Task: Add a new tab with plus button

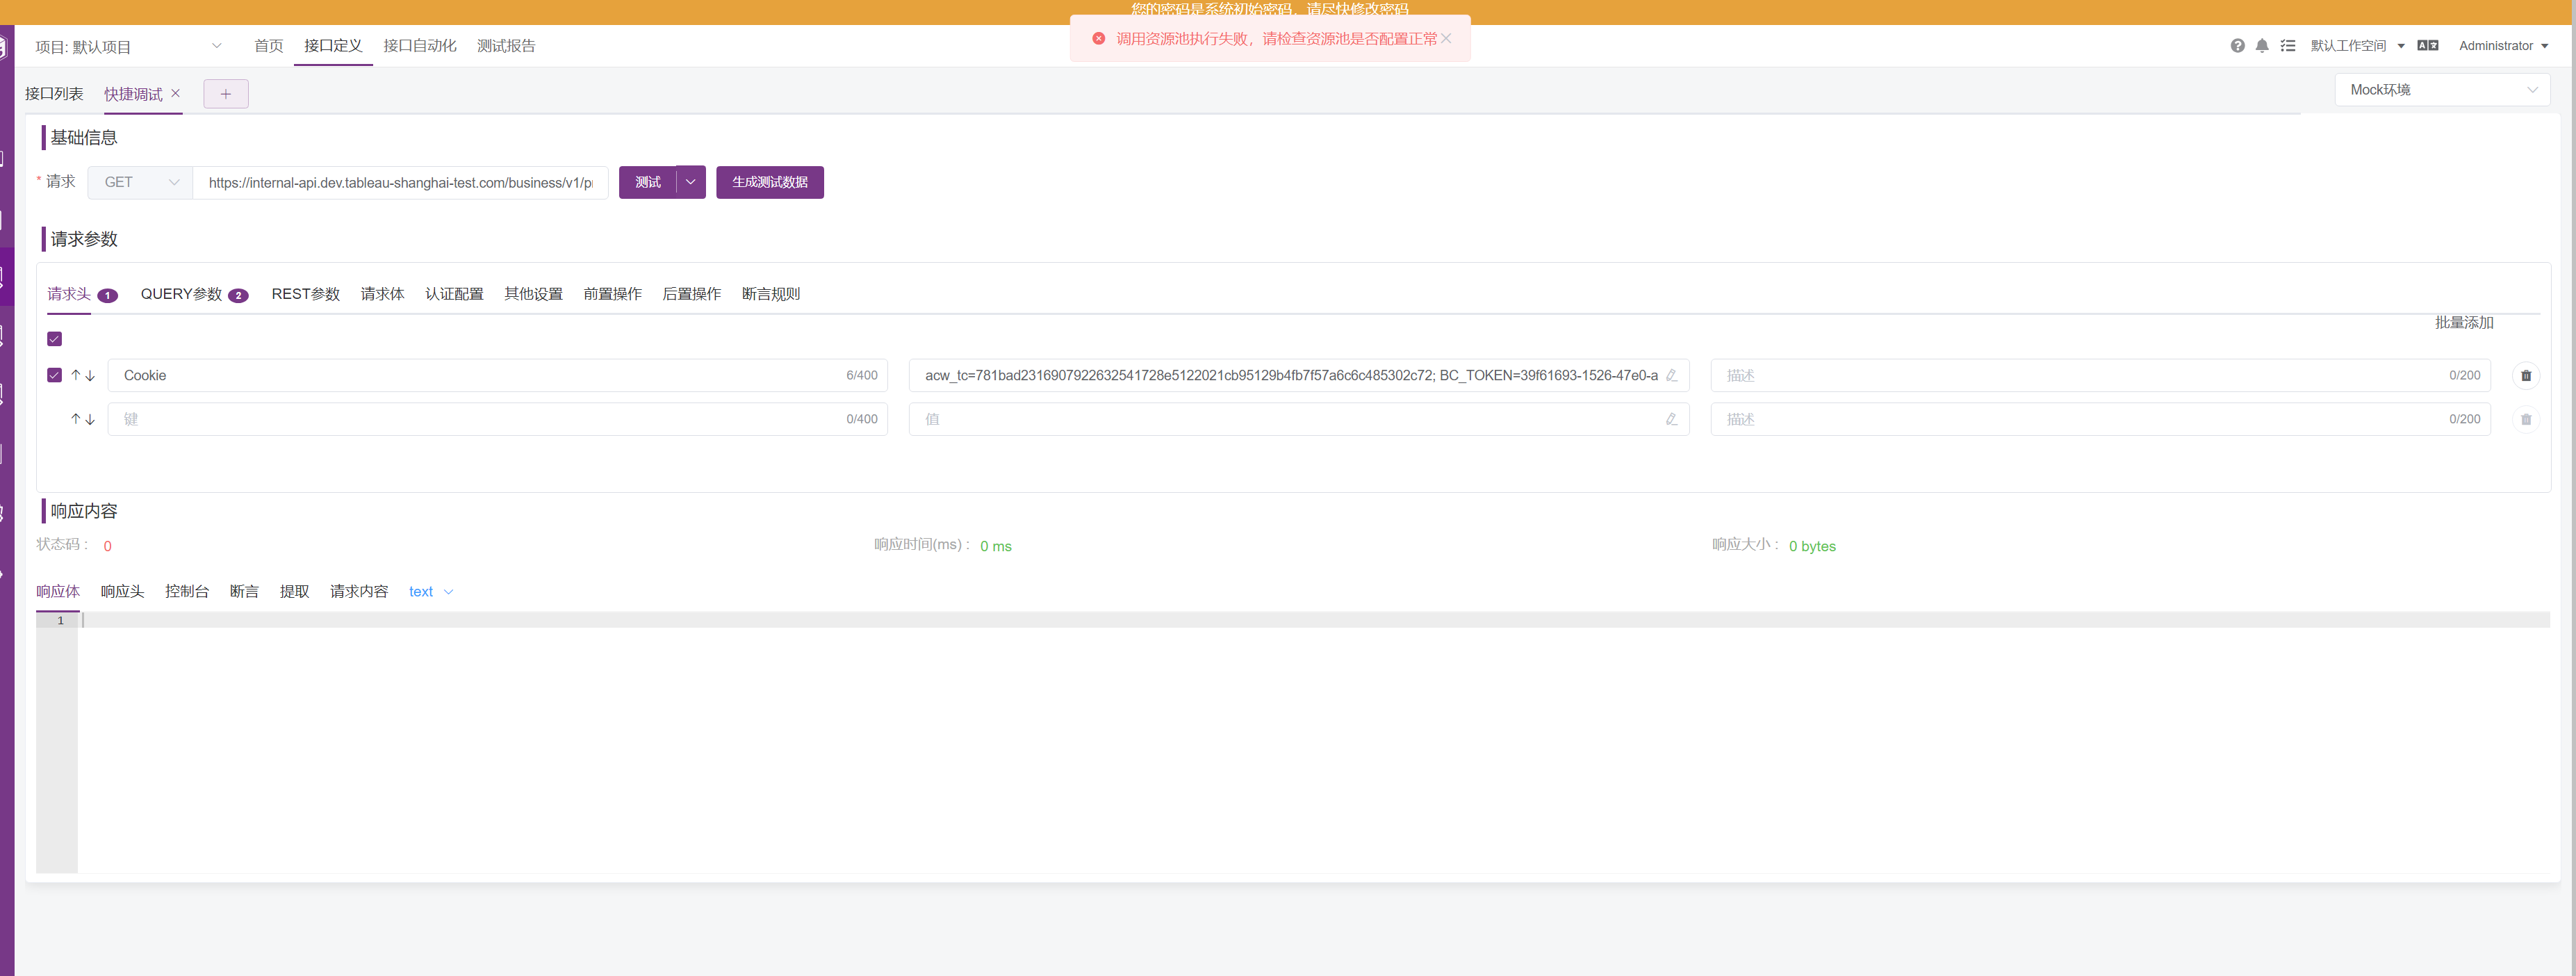Action: [226, 94]
